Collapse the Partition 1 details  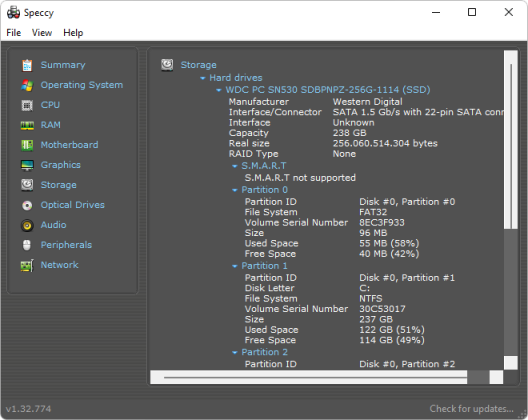click(x=235, y=266)
